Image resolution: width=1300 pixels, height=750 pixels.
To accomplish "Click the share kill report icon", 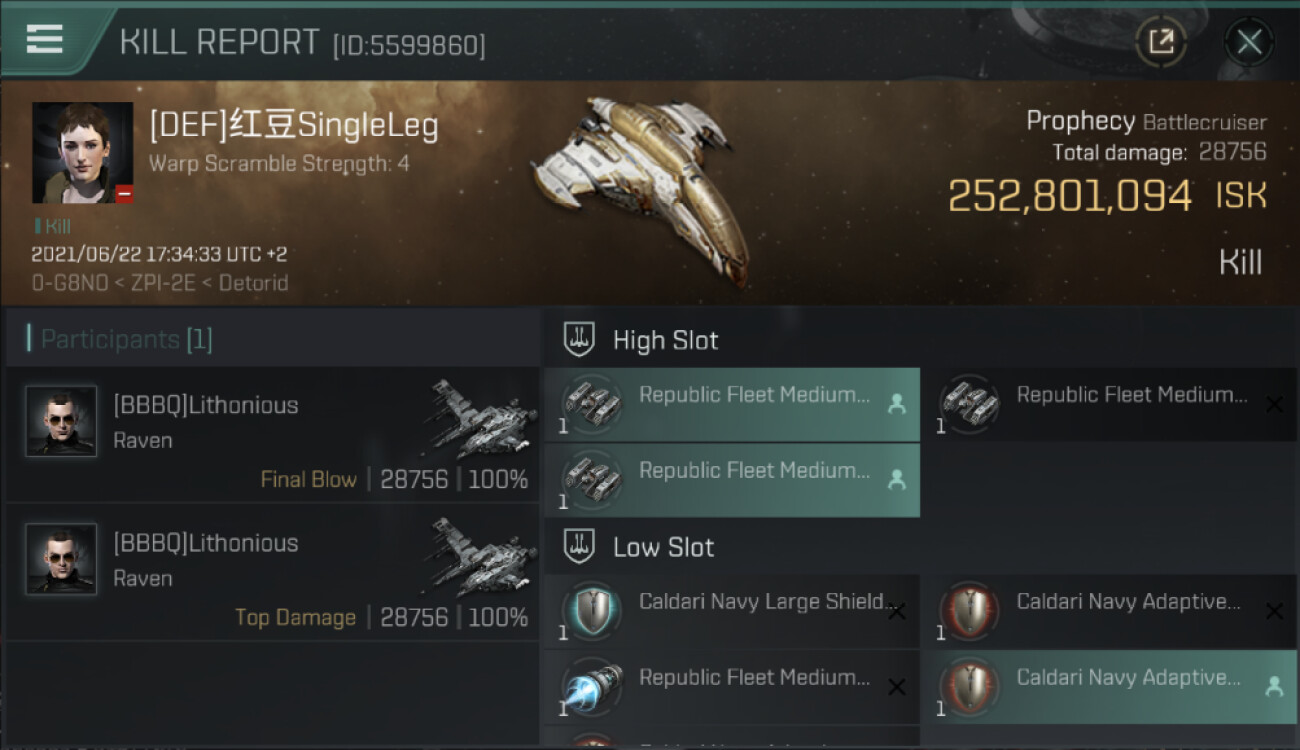I will [x=1161, y=42].
